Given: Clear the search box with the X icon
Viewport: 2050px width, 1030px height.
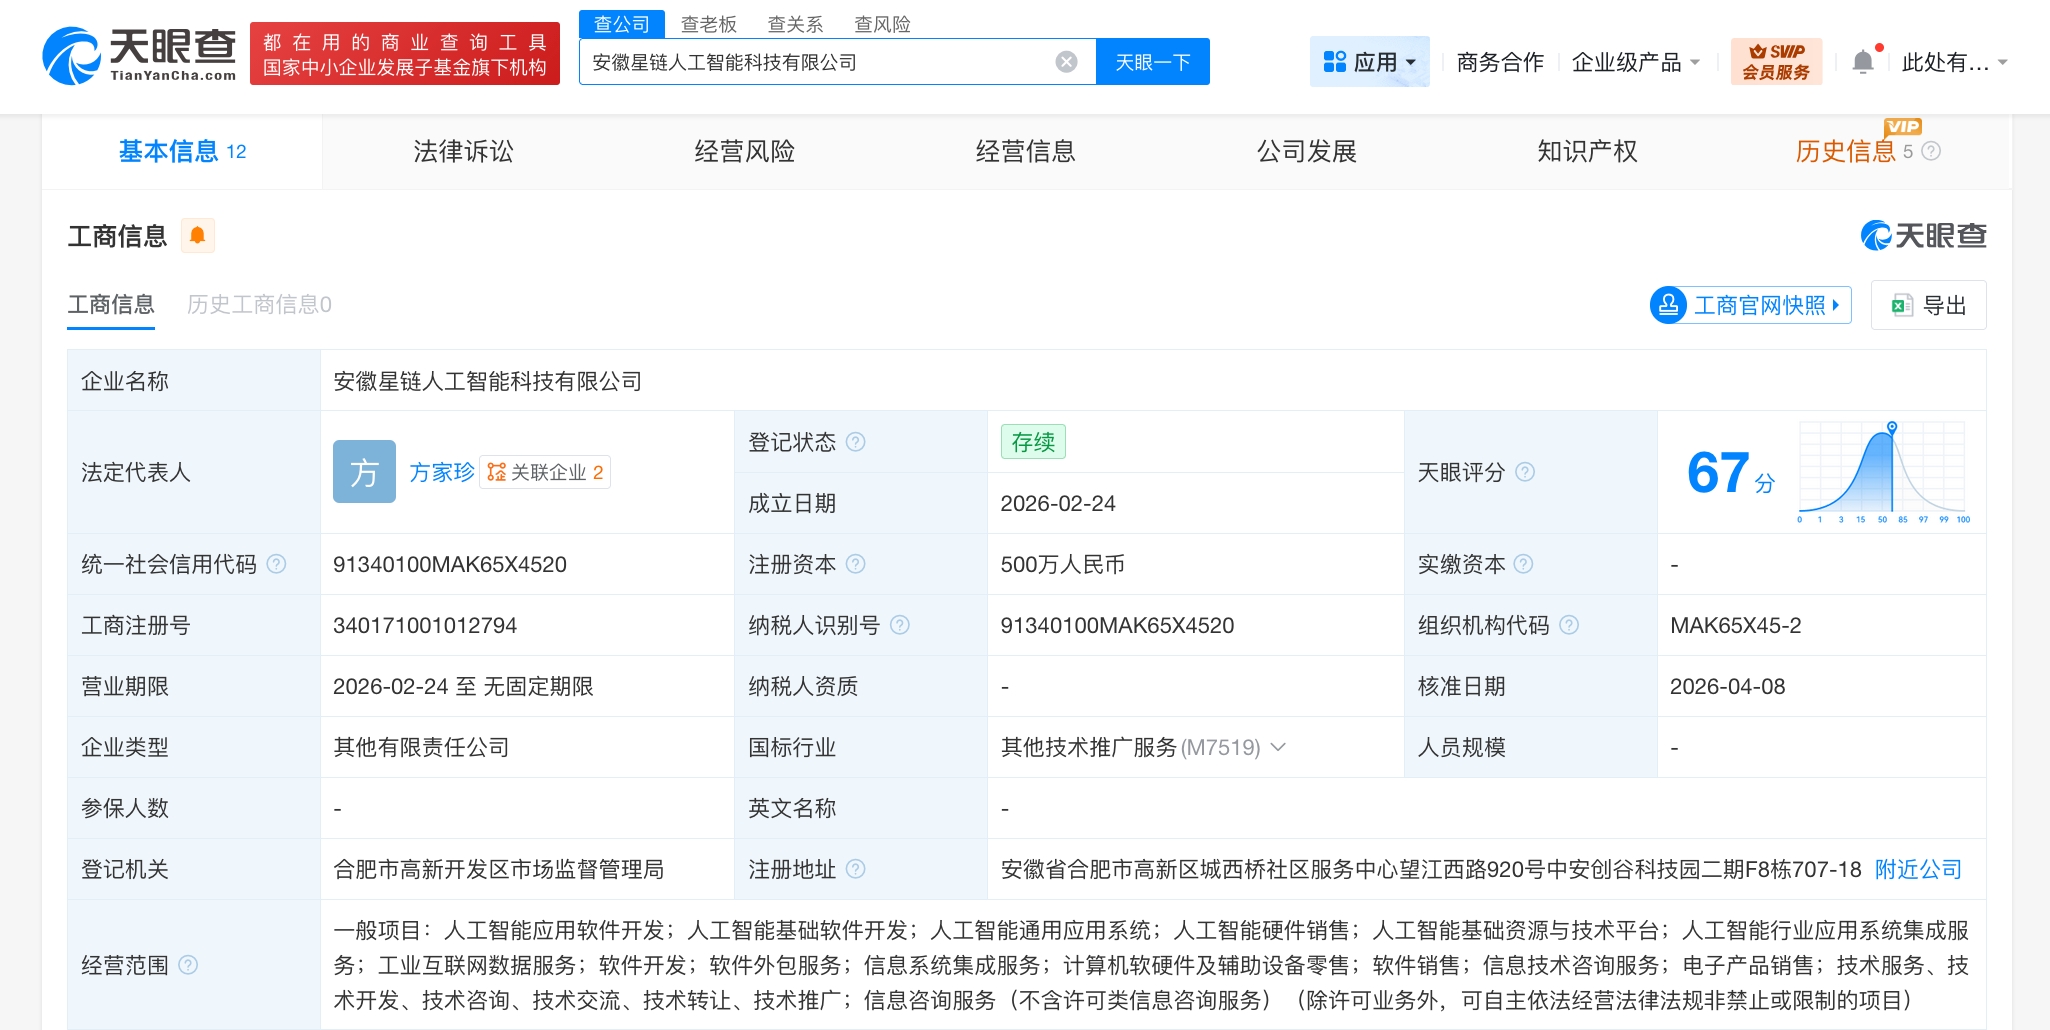Looking at the screenshot, I should (1069, 61).
